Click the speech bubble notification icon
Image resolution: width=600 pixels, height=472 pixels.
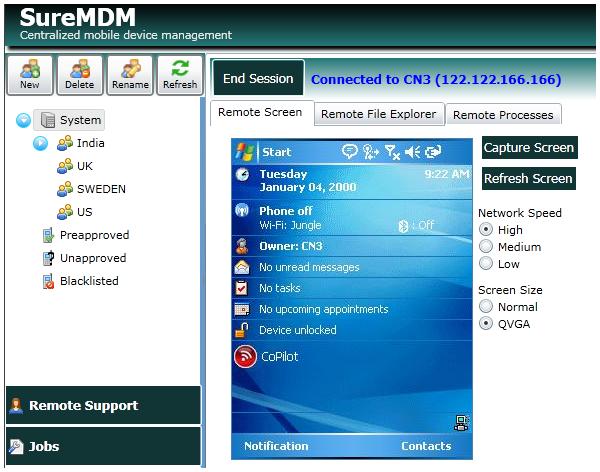(x=349, y=151)
